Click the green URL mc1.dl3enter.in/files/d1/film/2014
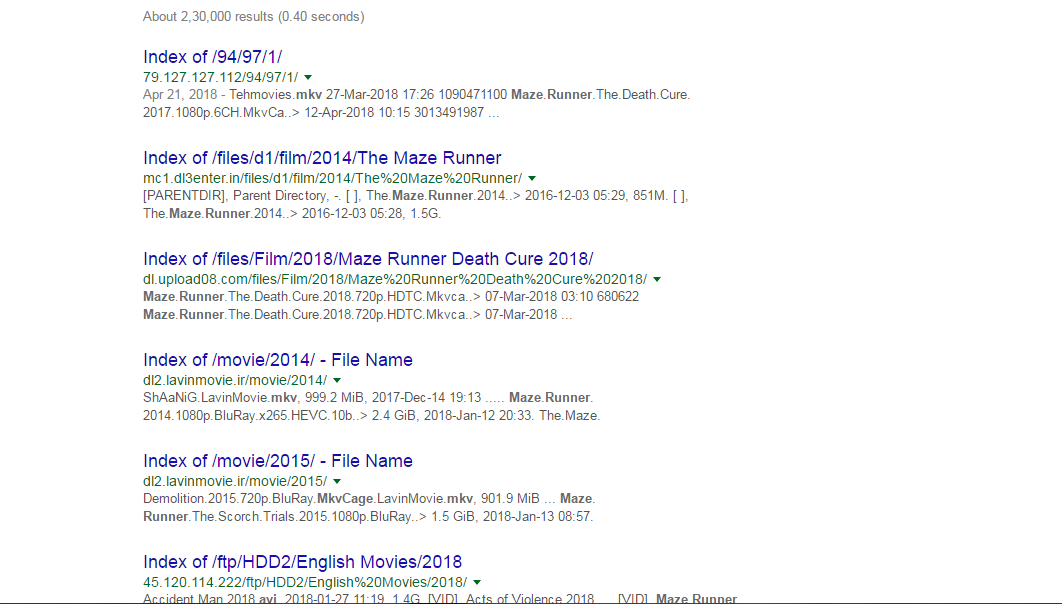 click(333, 178)
